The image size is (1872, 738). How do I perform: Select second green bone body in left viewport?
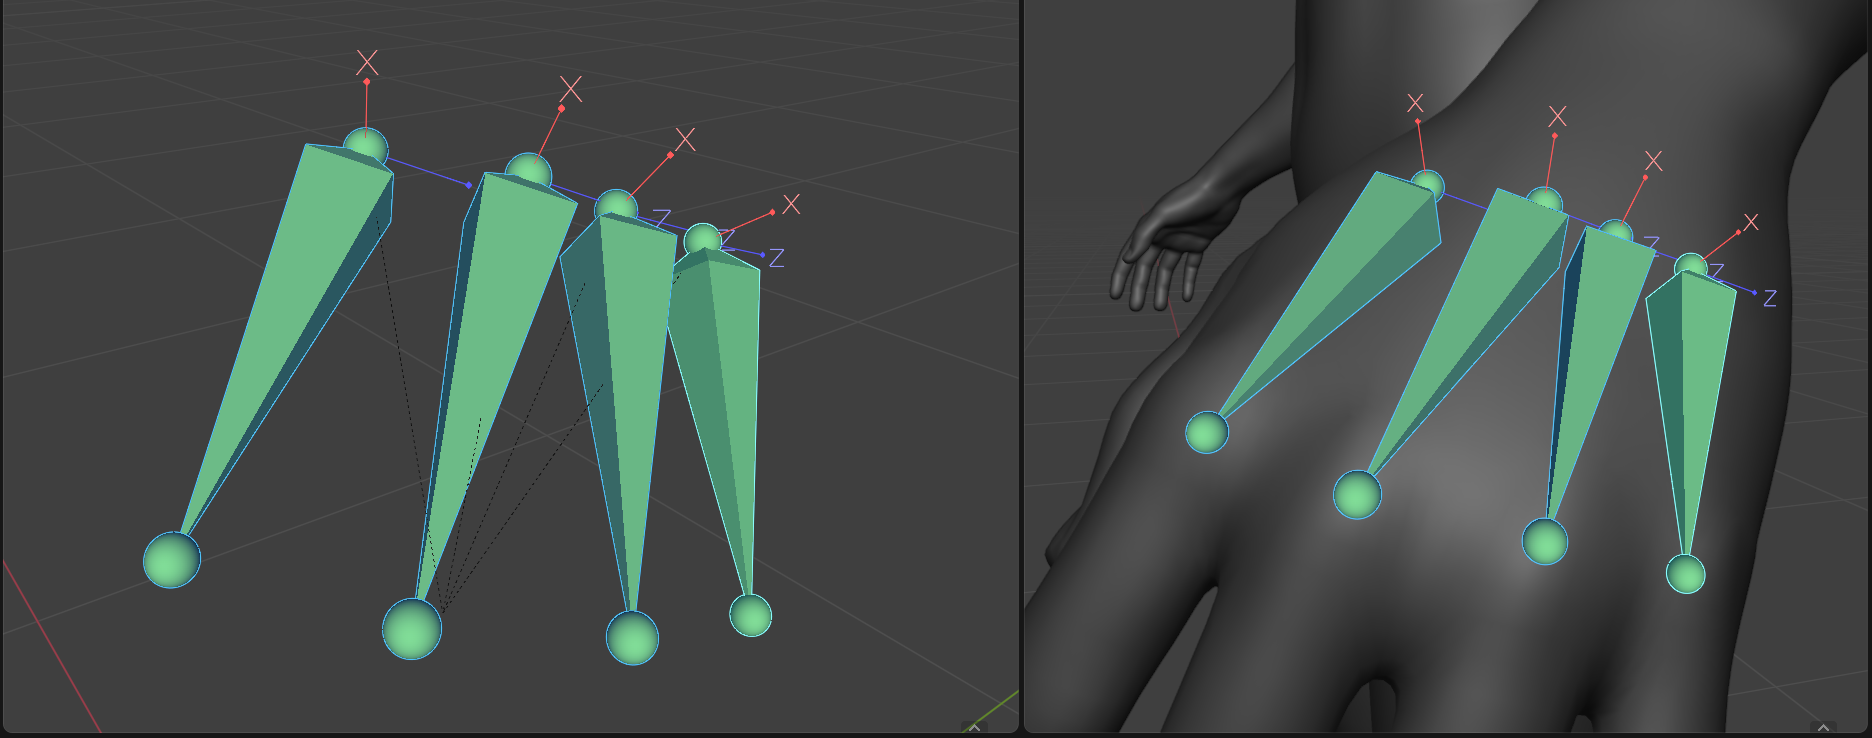pos(500,330)
